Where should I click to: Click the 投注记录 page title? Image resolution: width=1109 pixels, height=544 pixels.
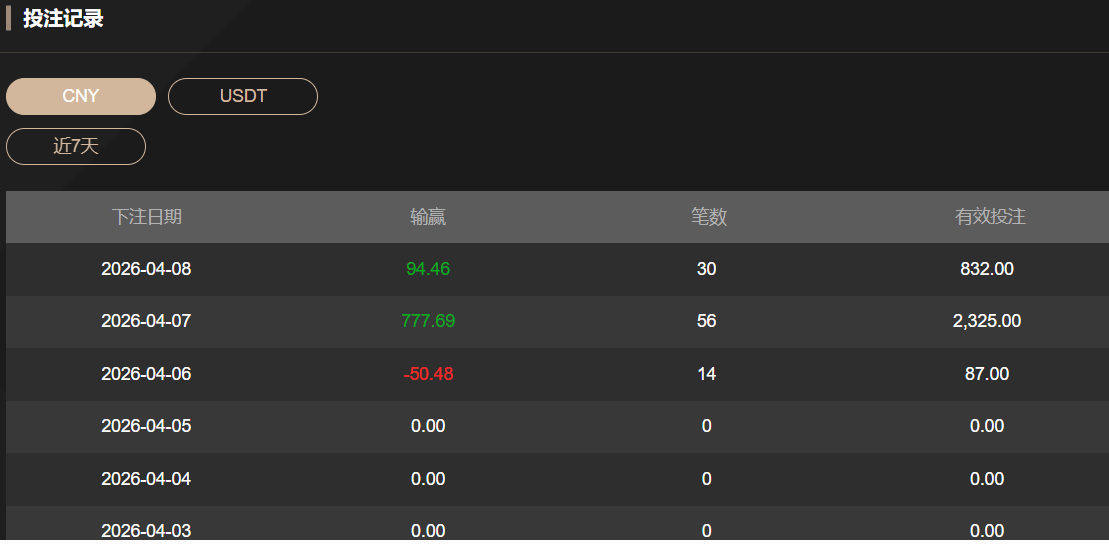63,19
